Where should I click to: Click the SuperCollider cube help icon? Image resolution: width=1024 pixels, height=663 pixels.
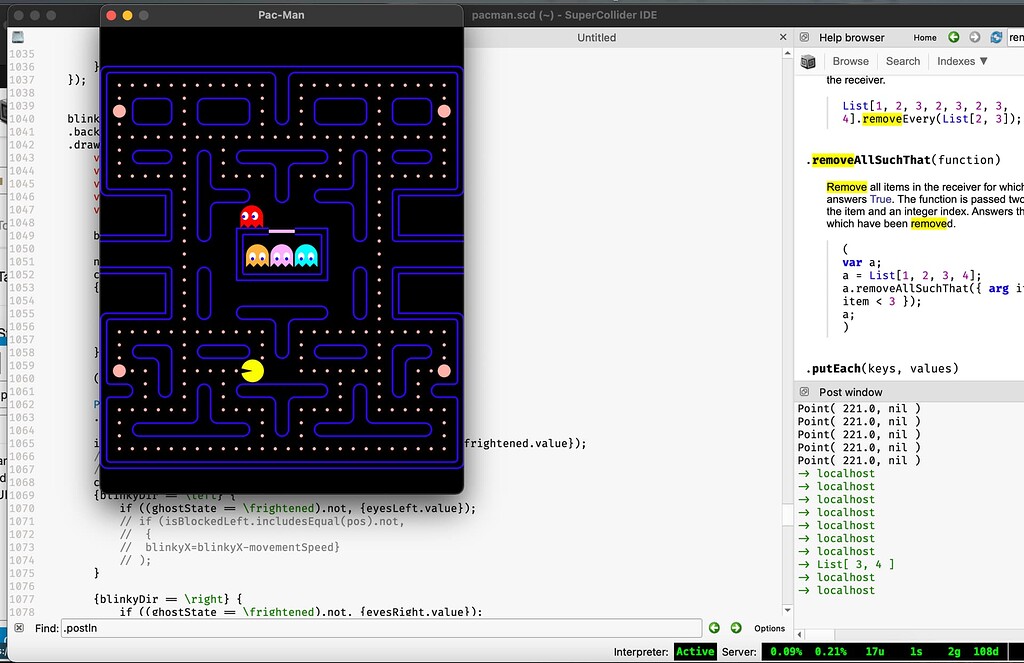(x=808, y=61)
